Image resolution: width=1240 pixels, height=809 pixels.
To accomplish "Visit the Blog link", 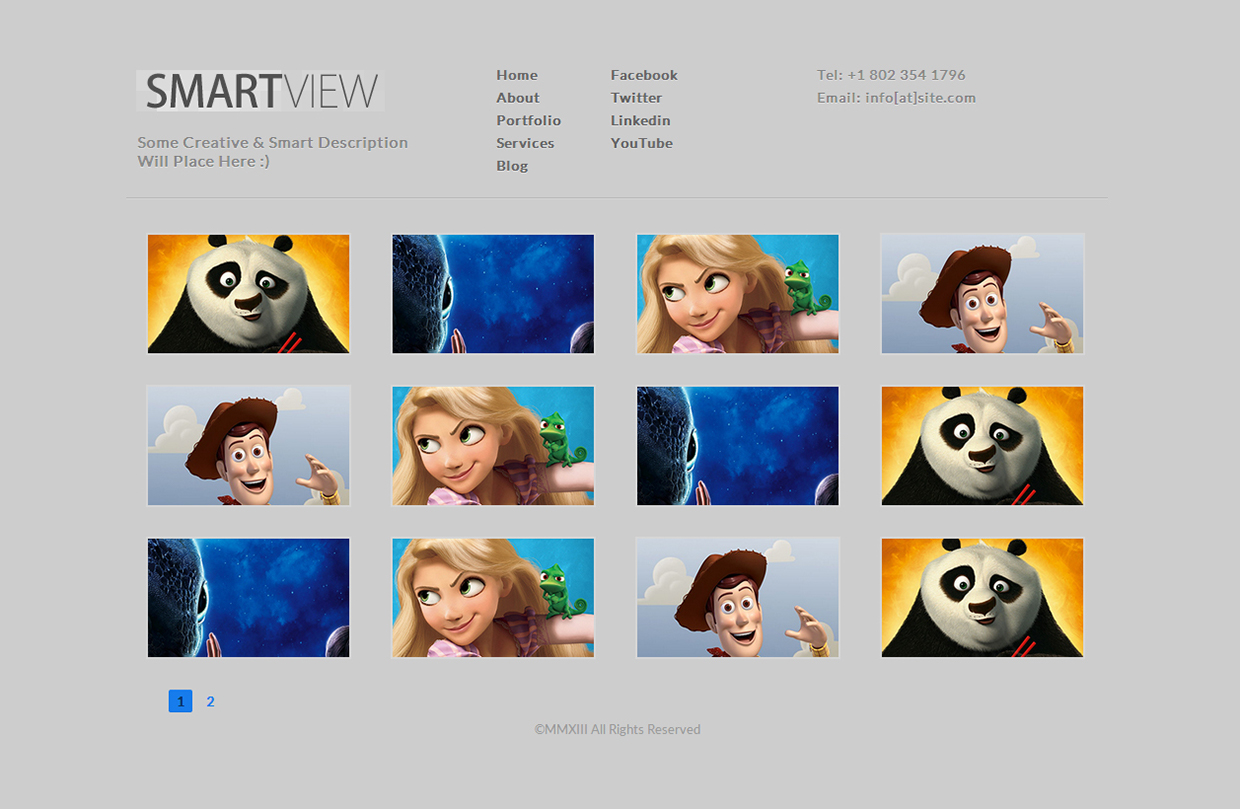I will coord(512,166).
